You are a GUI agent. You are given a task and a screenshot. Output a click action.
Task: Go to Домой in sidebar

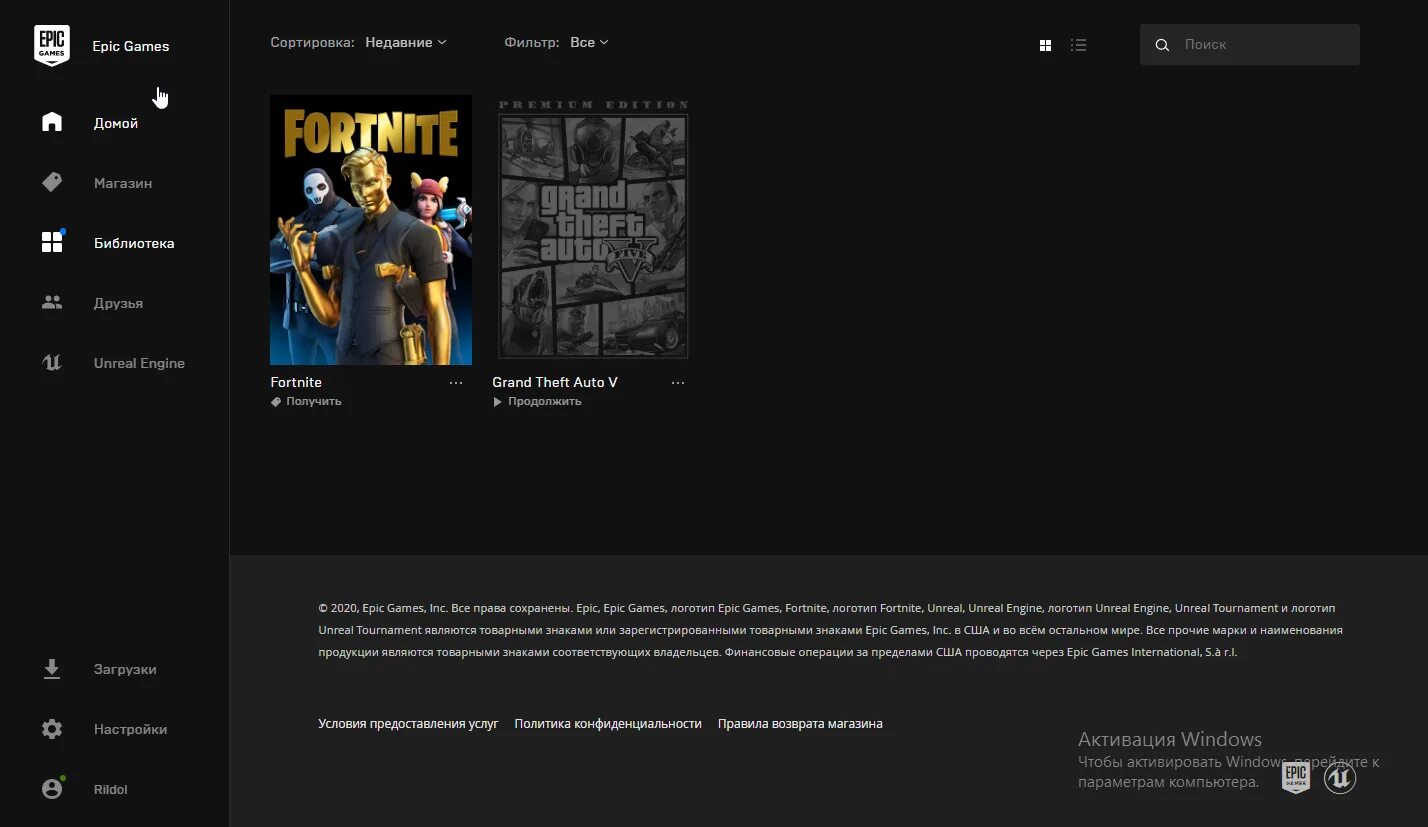[116, 123]
